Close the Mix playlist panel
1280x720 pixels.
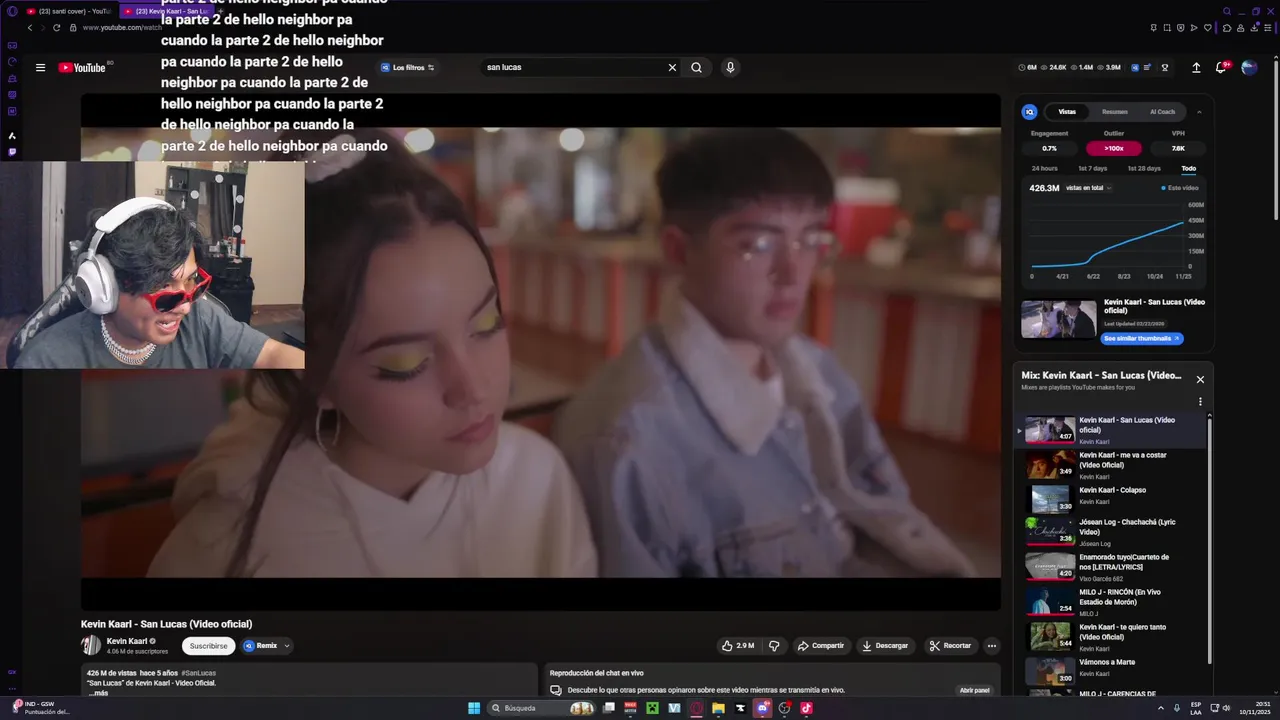(x=1200, y=379)
